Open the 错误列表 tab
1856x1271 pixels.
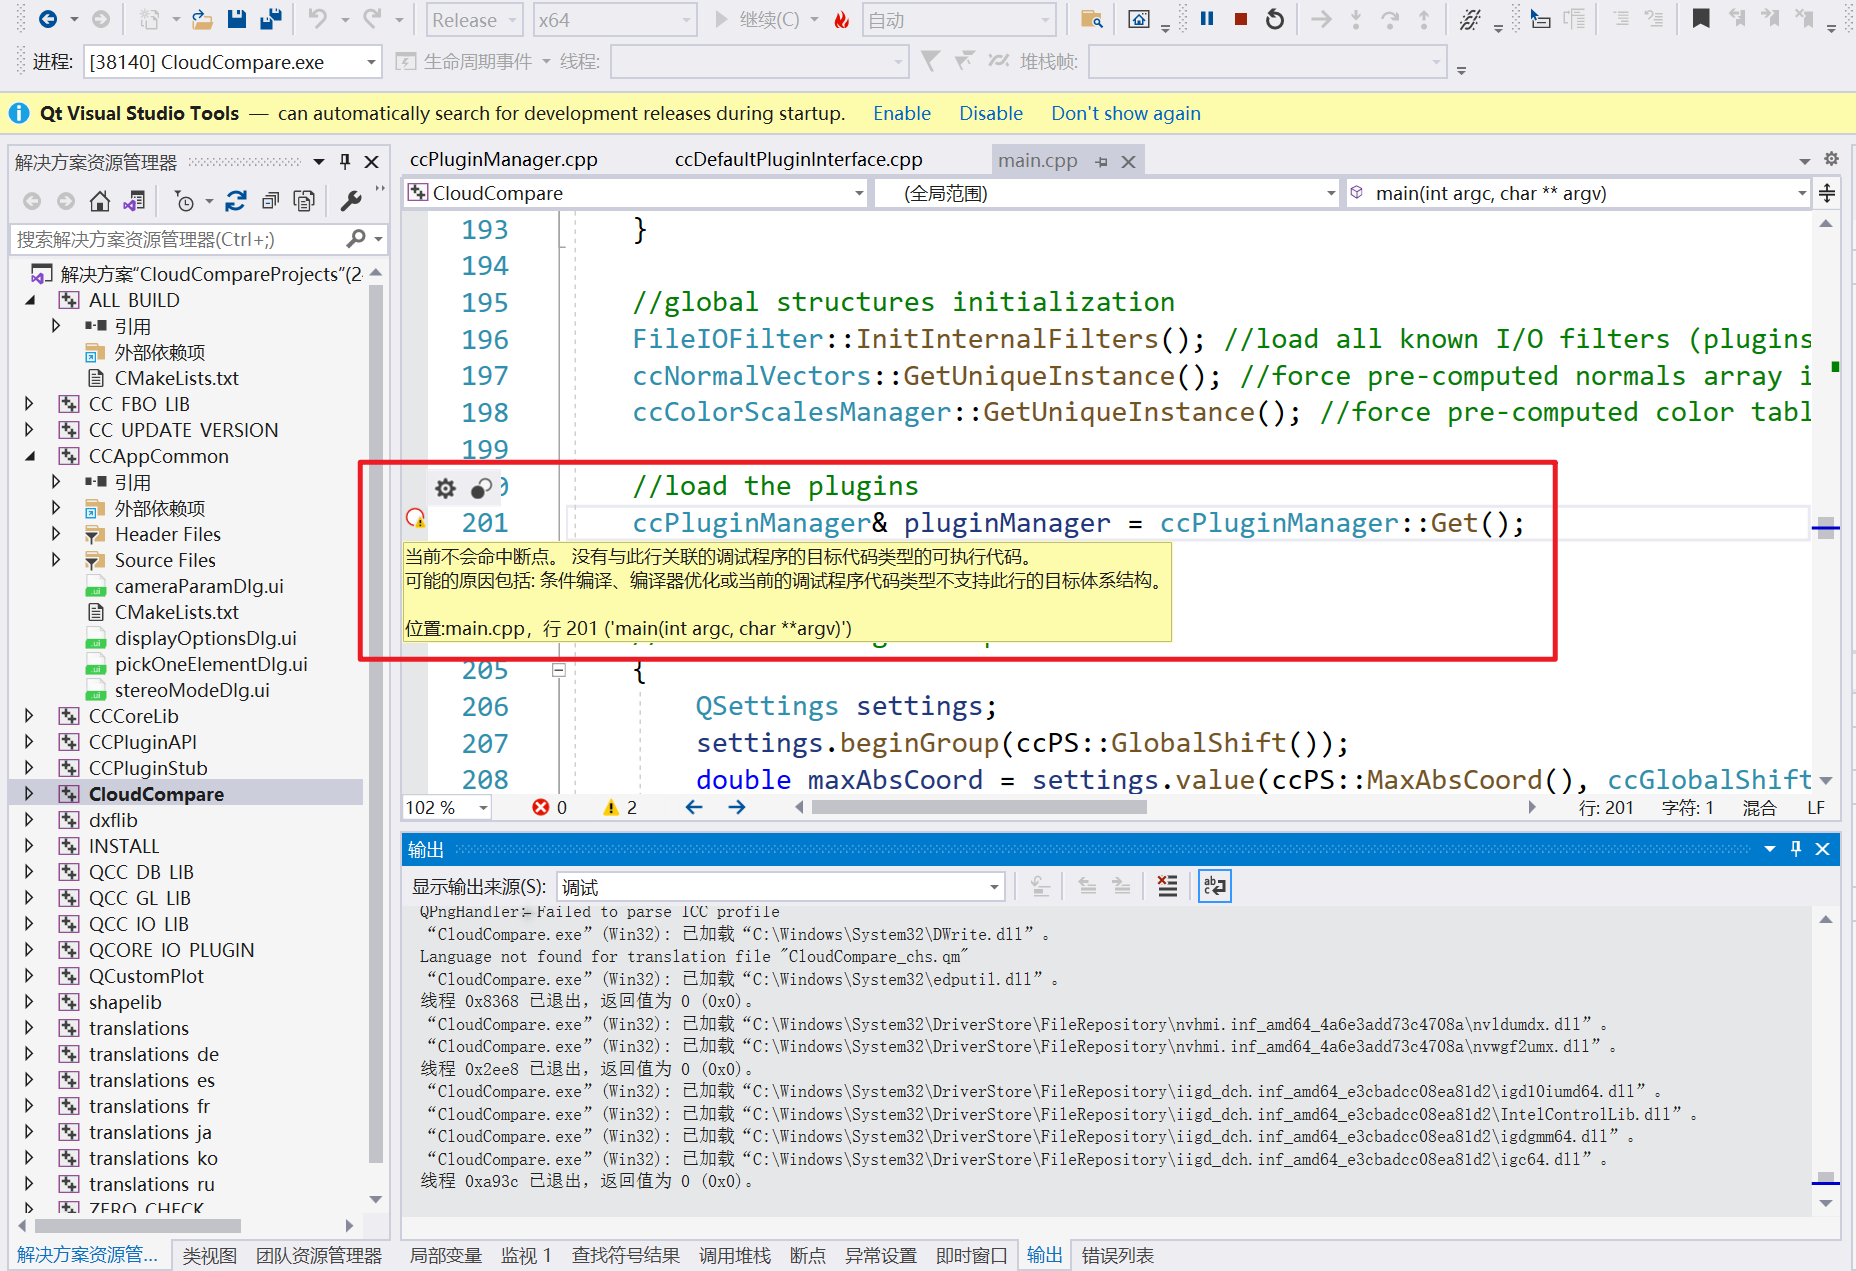pos(1117,1256)
